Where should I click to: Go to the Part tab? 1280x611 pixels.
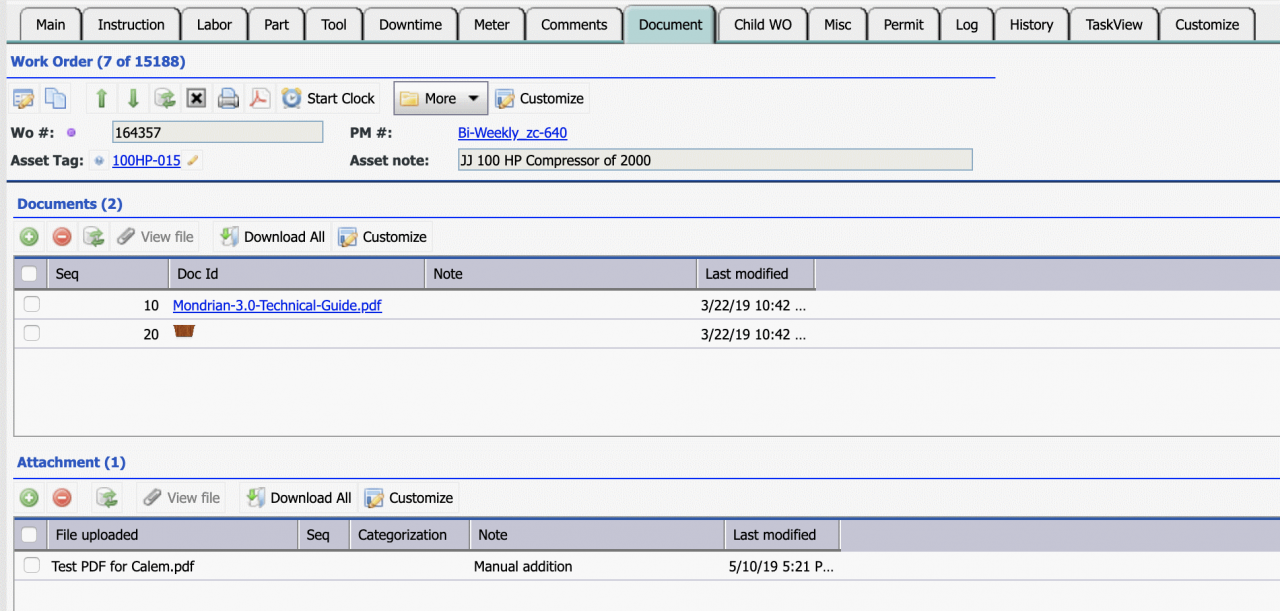[277, 25]
